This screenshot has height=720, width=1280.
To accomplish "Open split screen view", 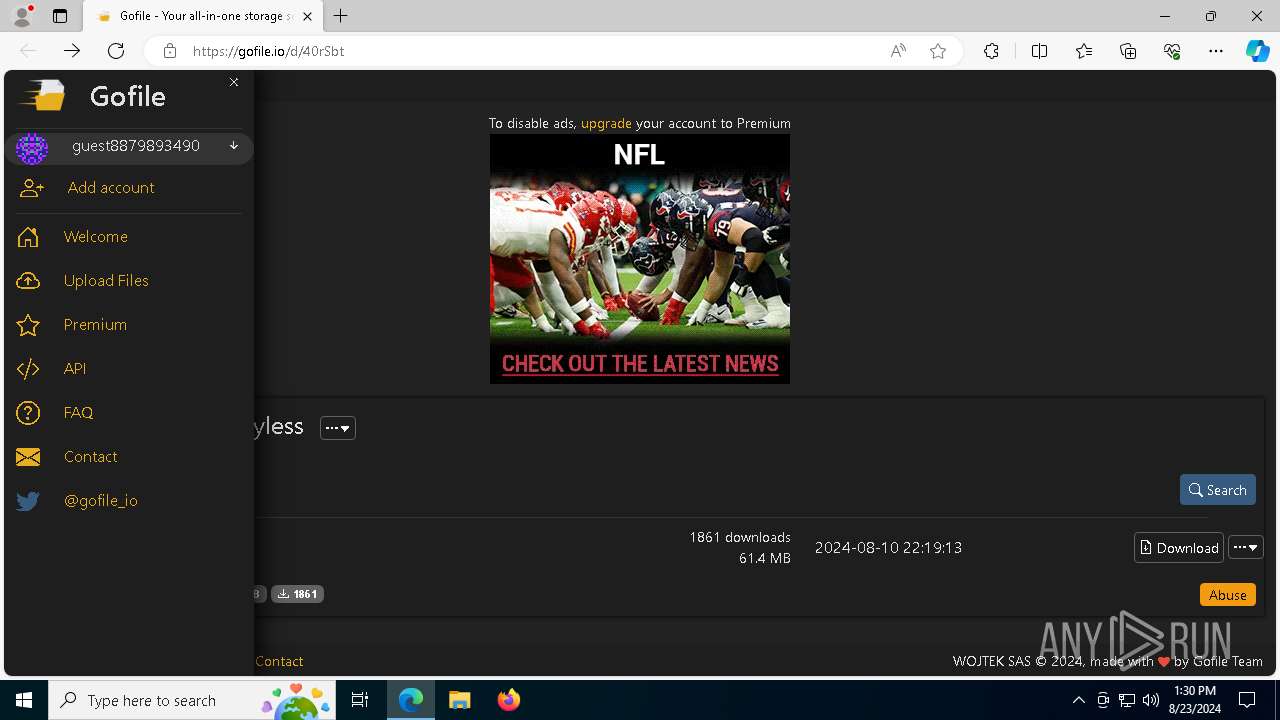I will tap(1039, 51).
